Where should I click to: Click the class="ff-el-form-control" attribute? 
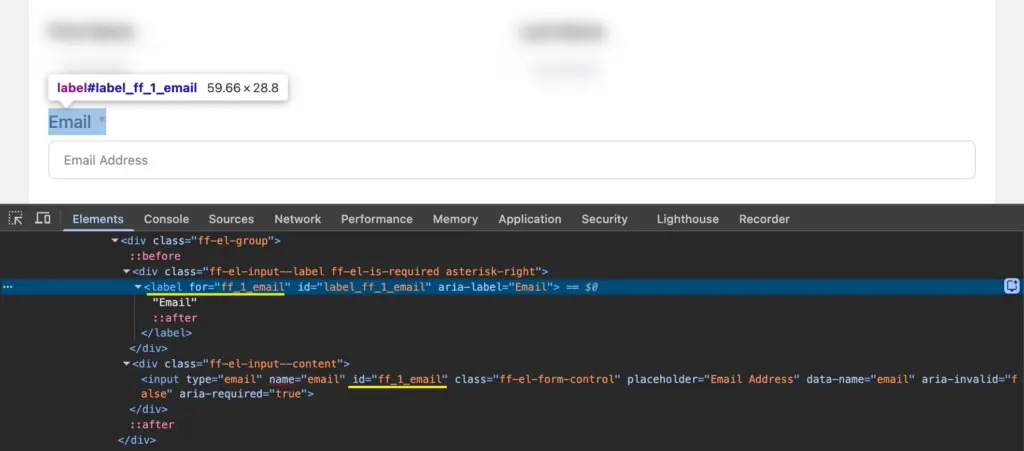[537, 379]
